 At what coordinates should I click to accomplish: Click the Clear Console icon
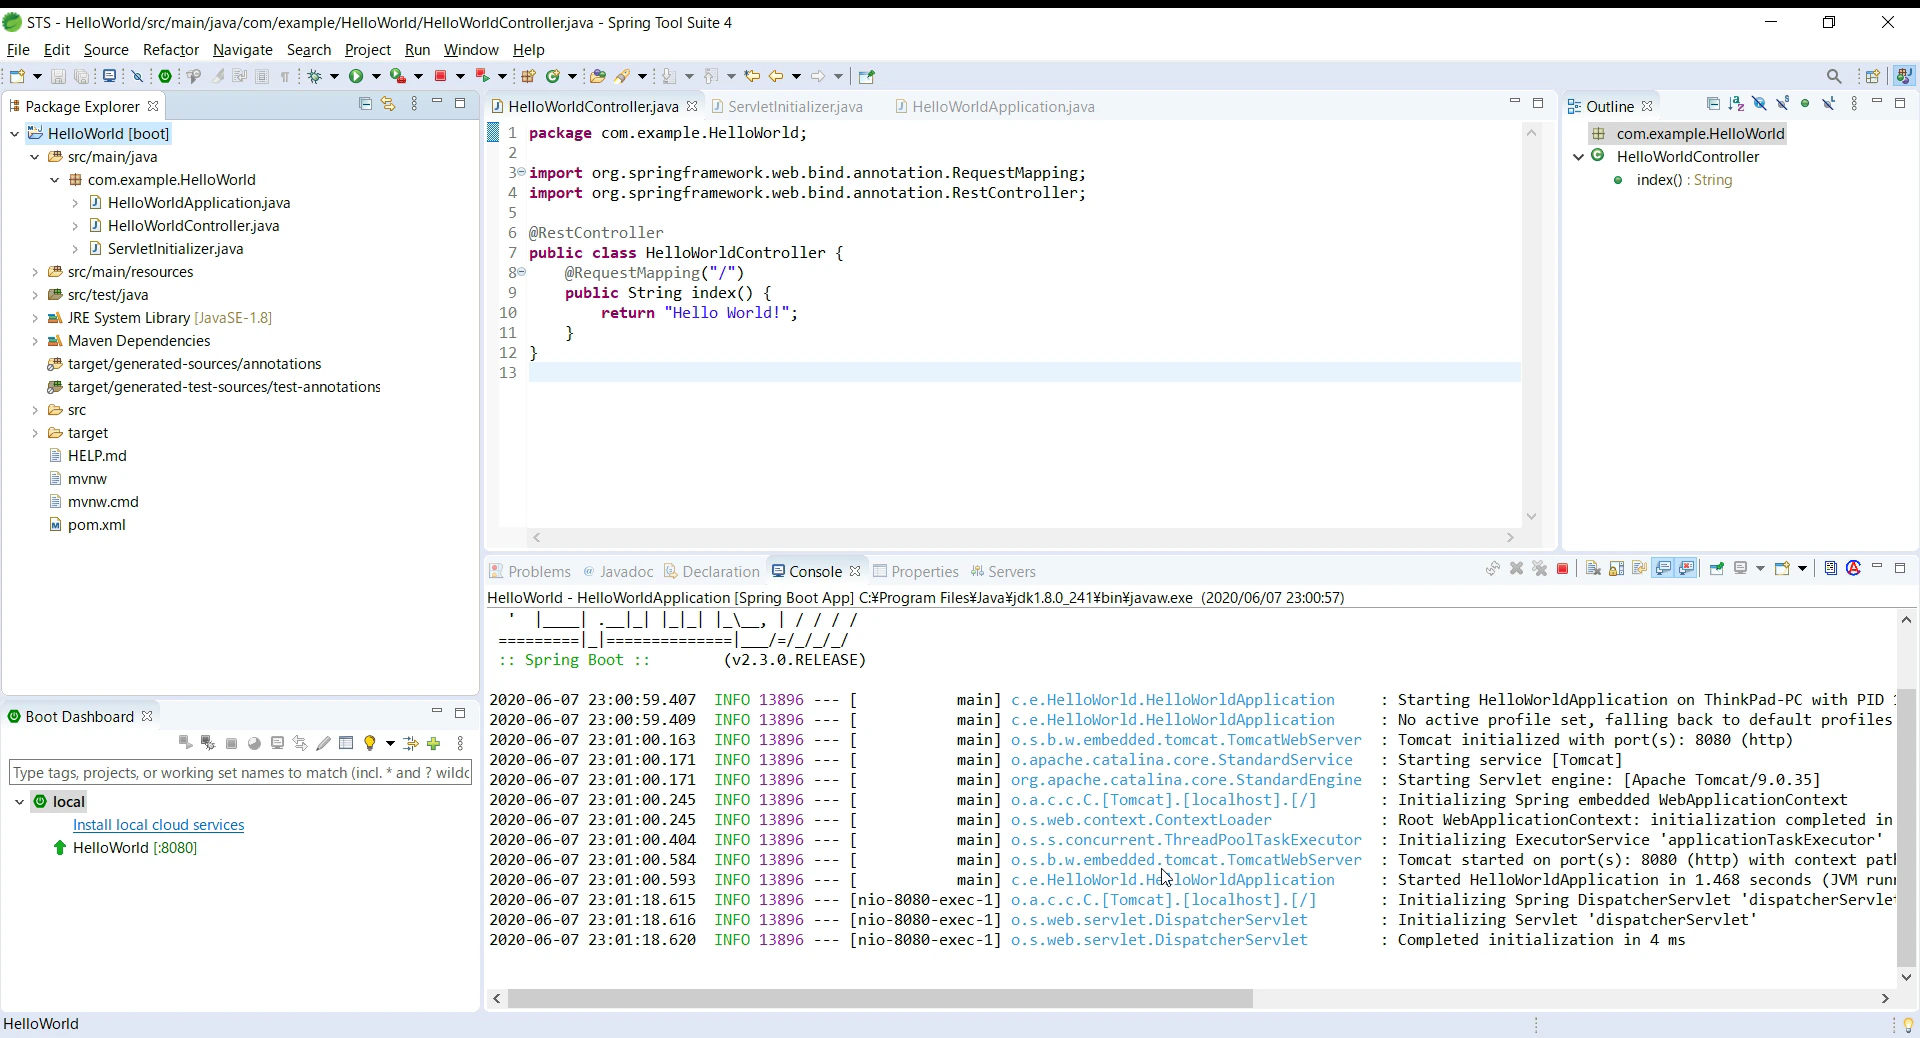(x=1593, y=569)
